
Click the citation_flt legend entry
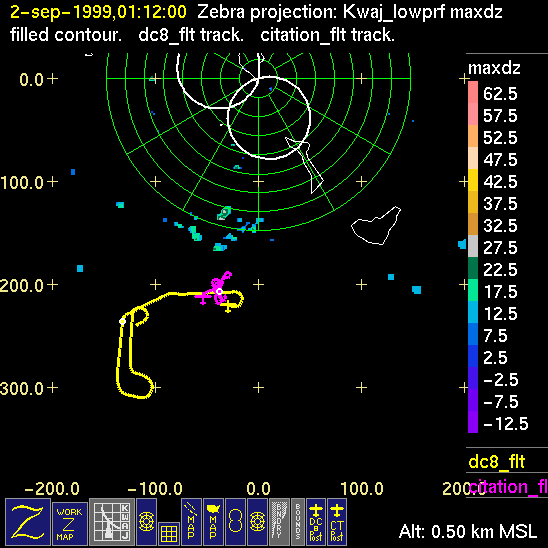tap(508, 486)
